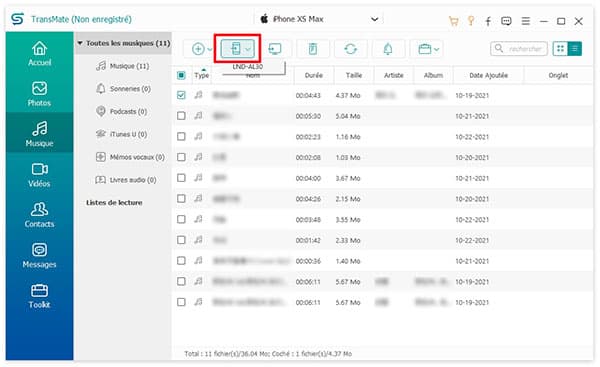Check the 00:01:42 song checkbox
Screen dimensions: 600x367
click(181, 240)
